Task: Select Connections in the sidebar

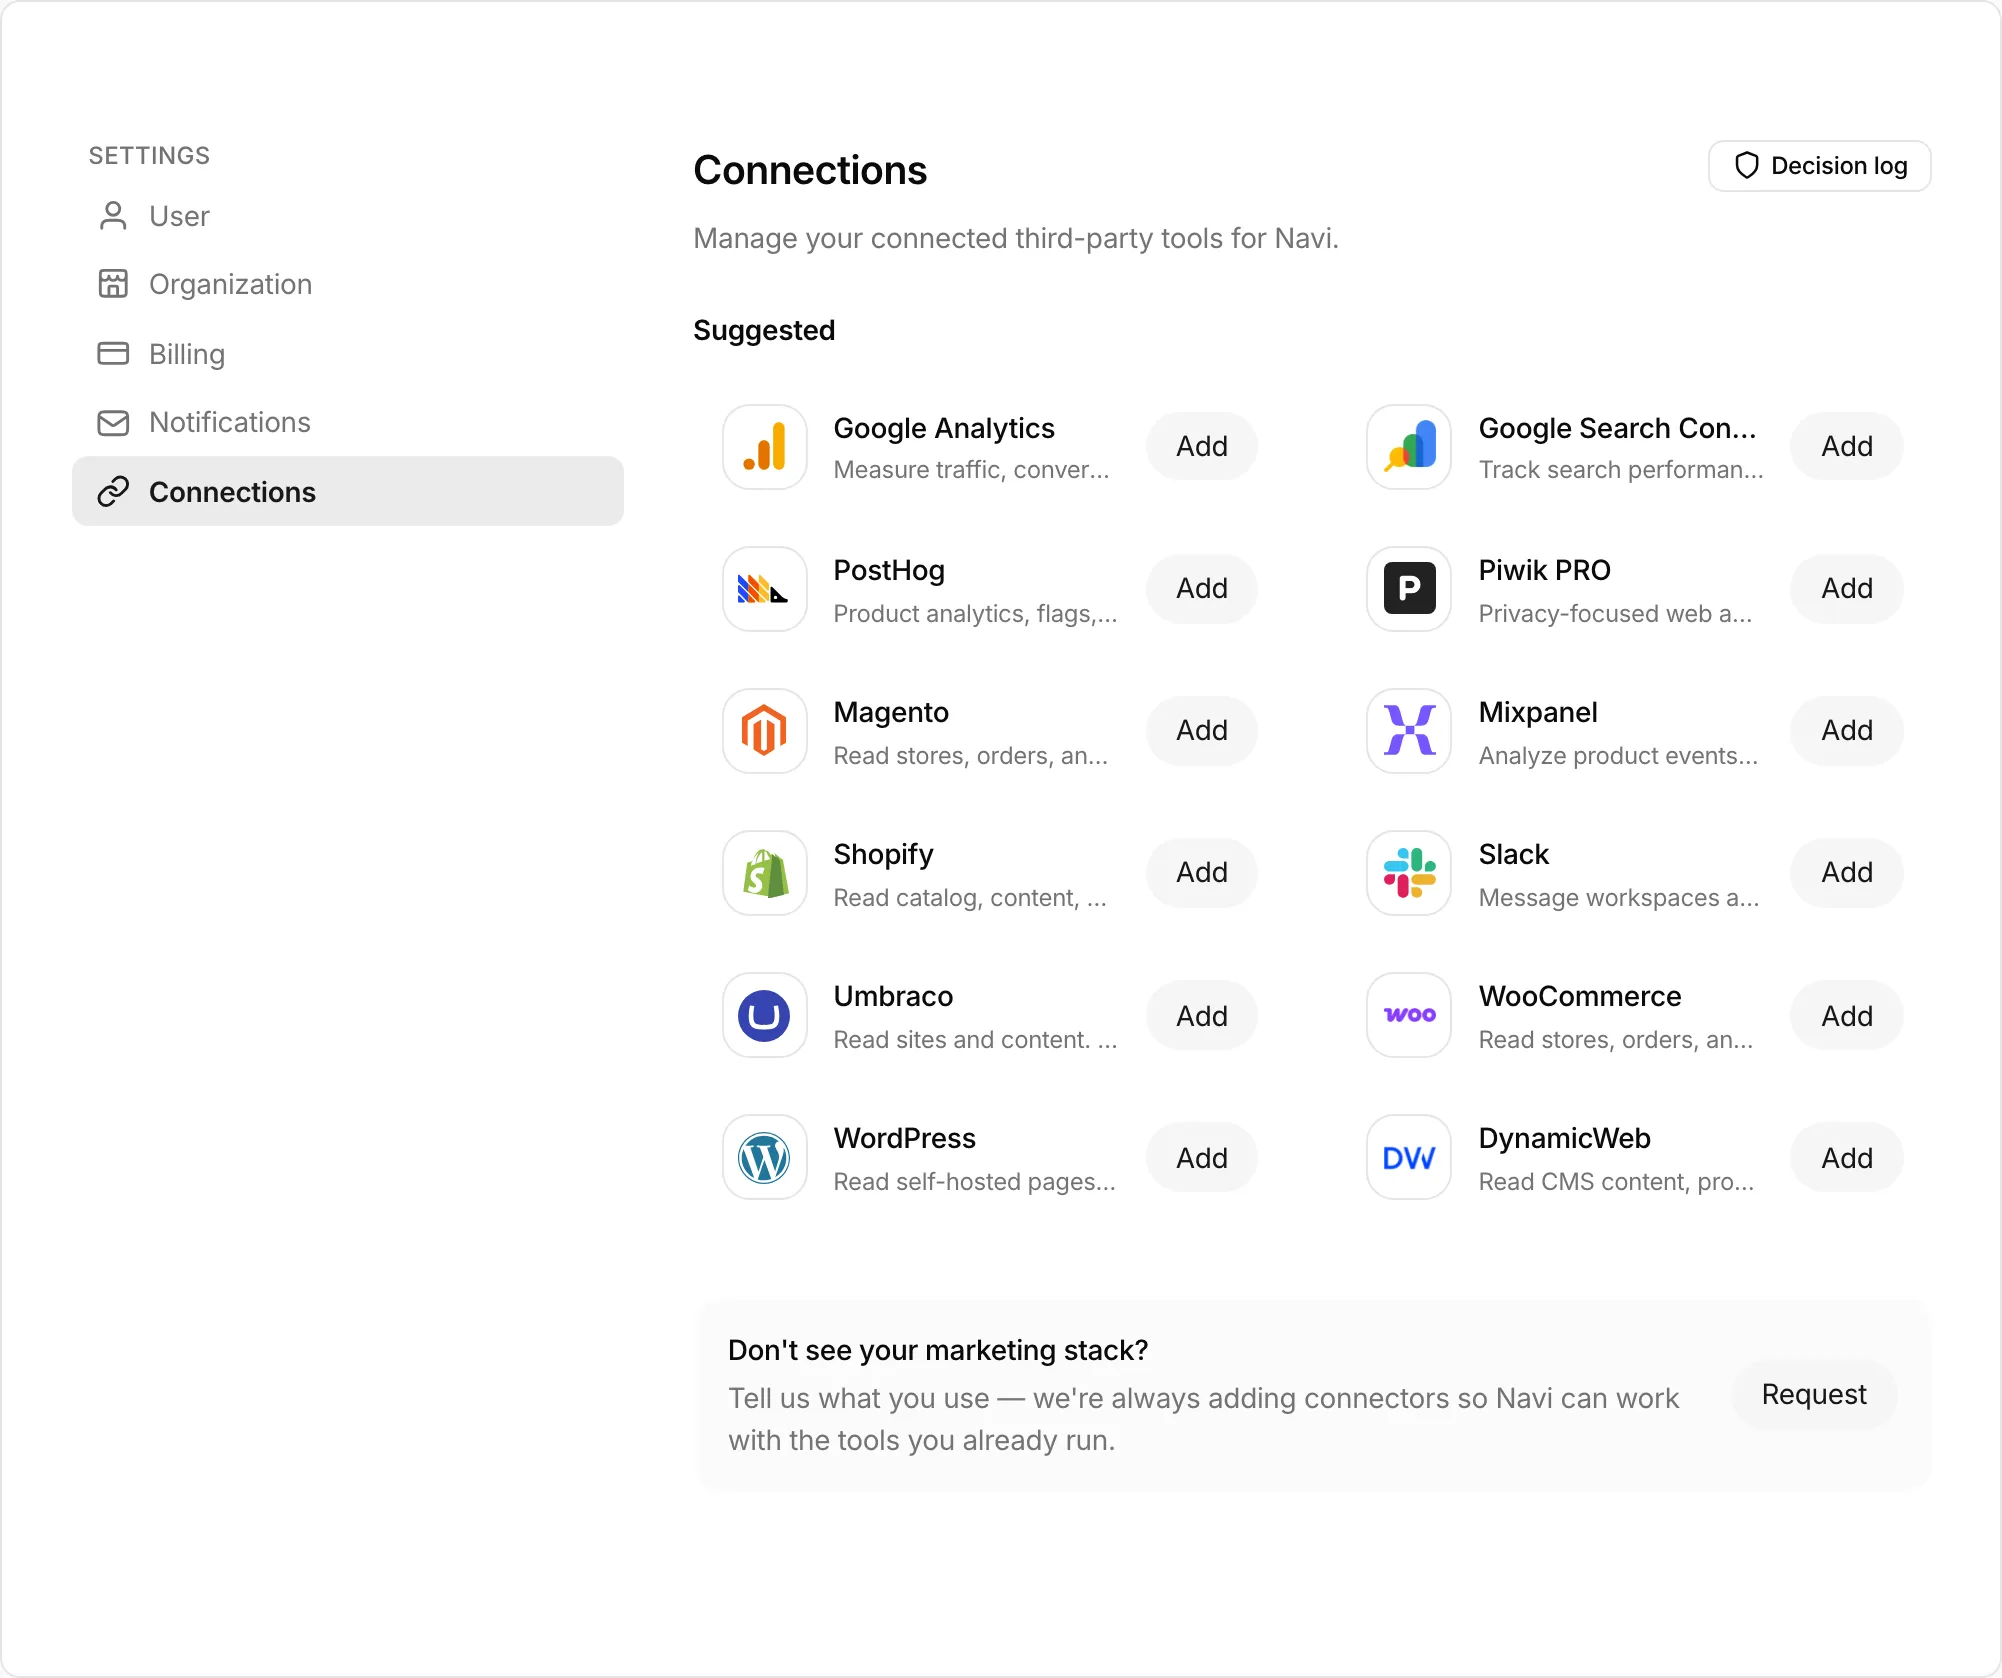Action: coord(348,492)
